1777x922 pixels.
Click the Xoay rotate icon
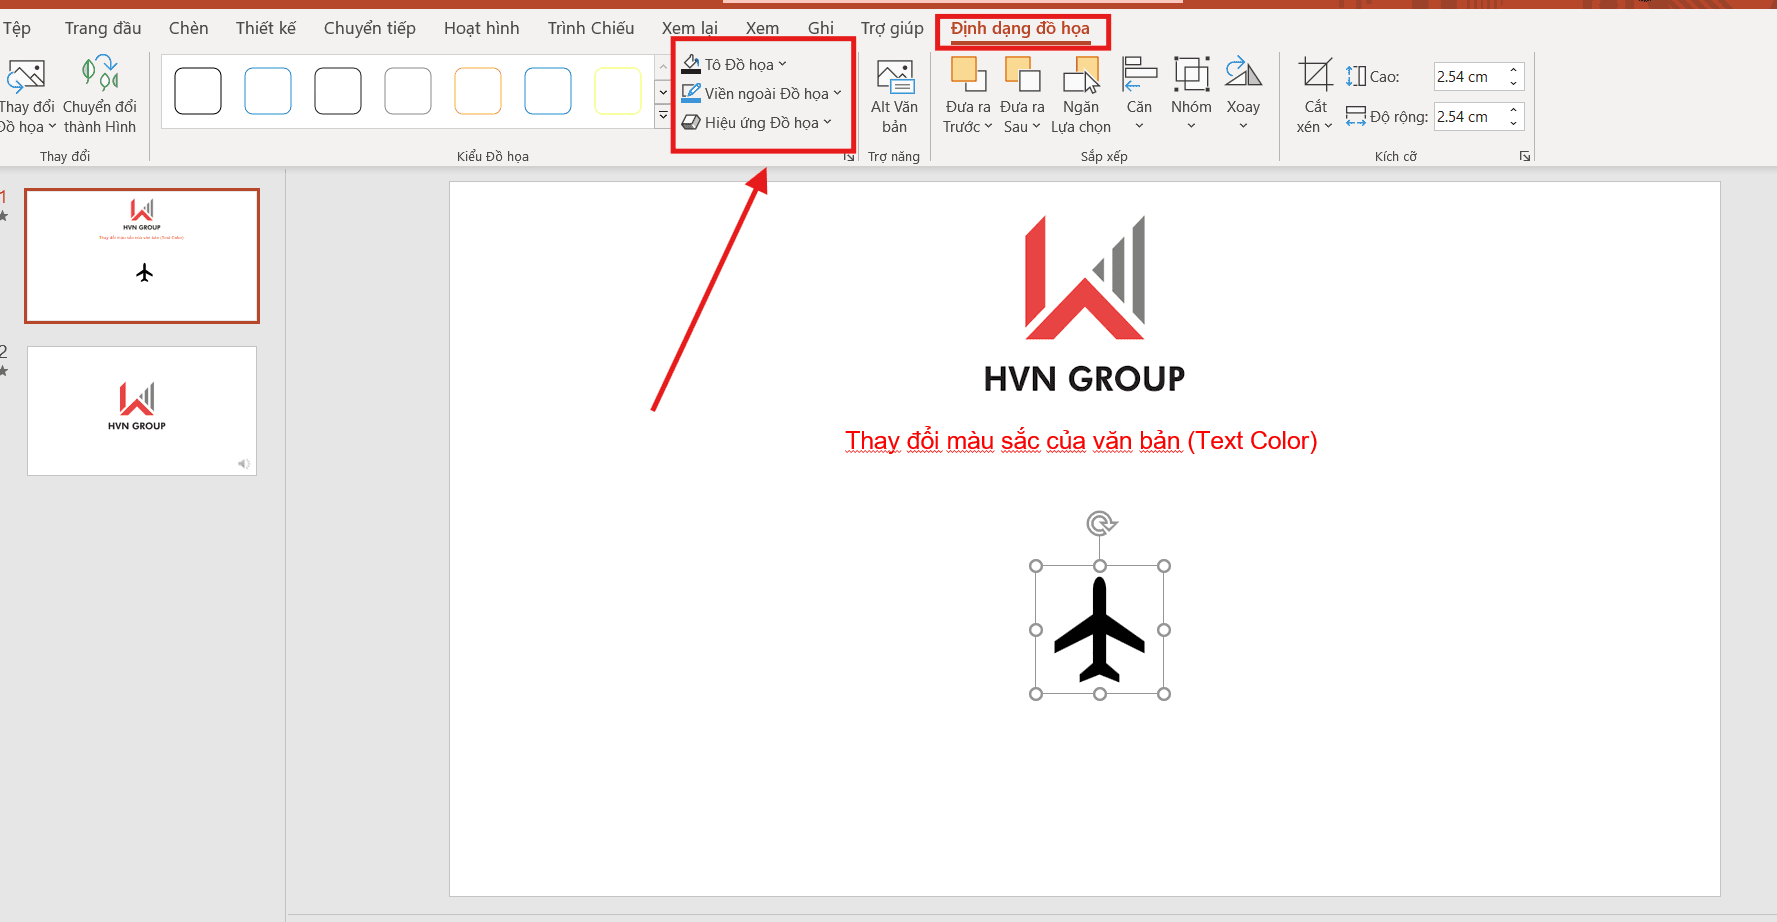click(1243, 74)
